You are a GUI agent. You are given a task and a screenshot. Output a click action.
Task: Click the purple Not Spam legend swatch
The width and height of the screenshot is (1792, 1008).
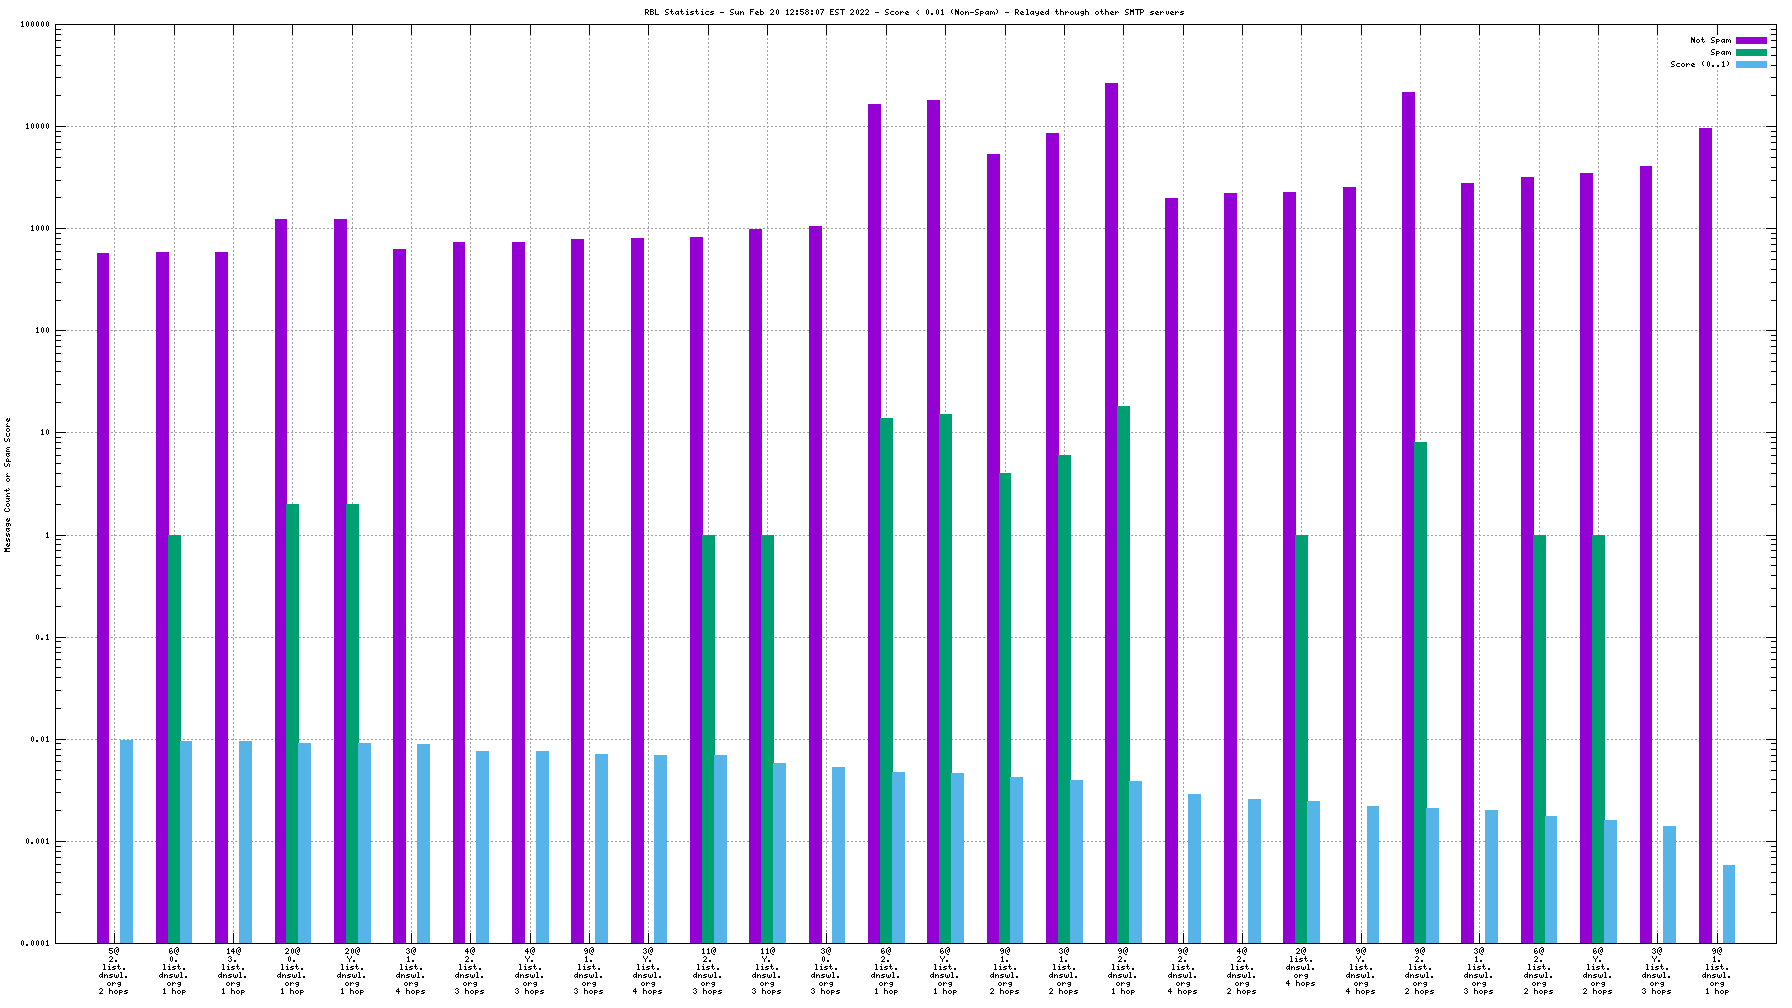tap(1751, 41)
